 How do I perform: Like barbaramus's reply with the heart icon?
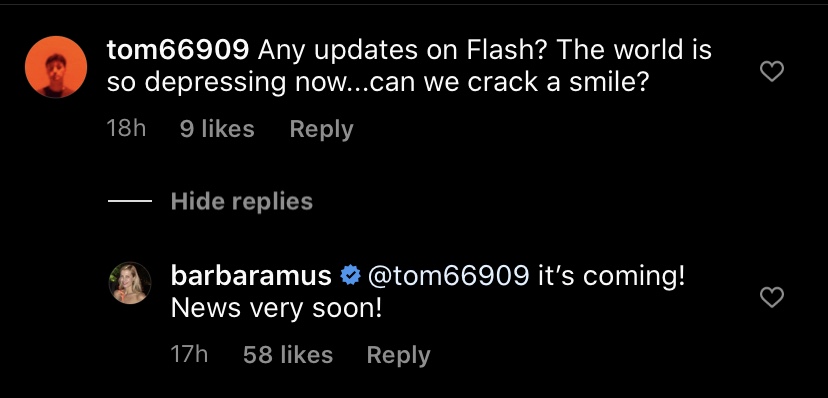(x=771, y=298)
